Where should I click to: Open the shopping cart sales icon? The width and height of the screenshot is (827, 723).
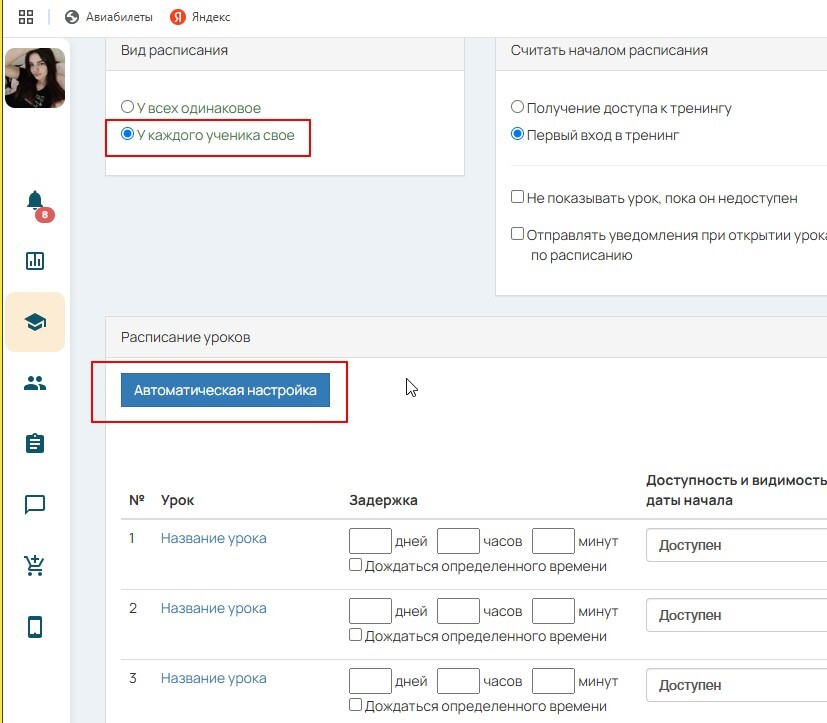click(x=35, y=566)
